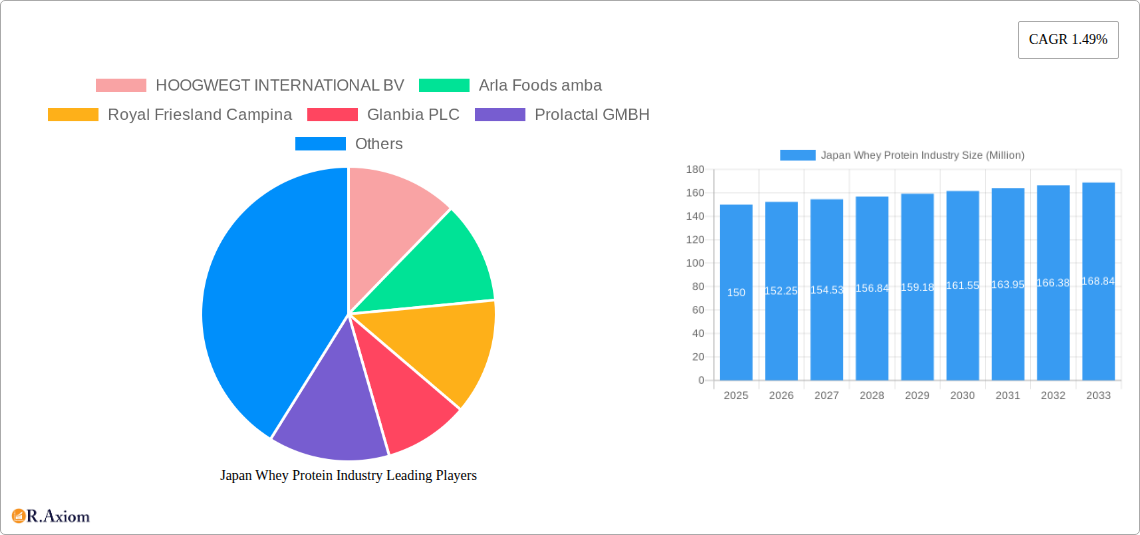Click the CAGR 1.49% badge
The height and width of the screenshot is (535, 1140).
tap(1068, 40)
